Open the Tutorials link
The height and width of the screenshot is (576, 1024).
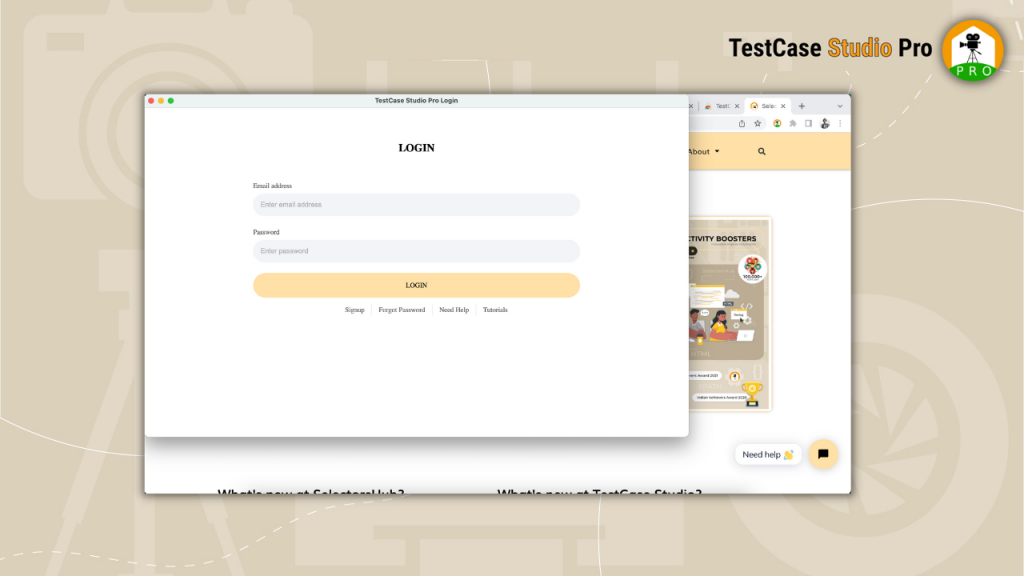click(x=495, y=310)
